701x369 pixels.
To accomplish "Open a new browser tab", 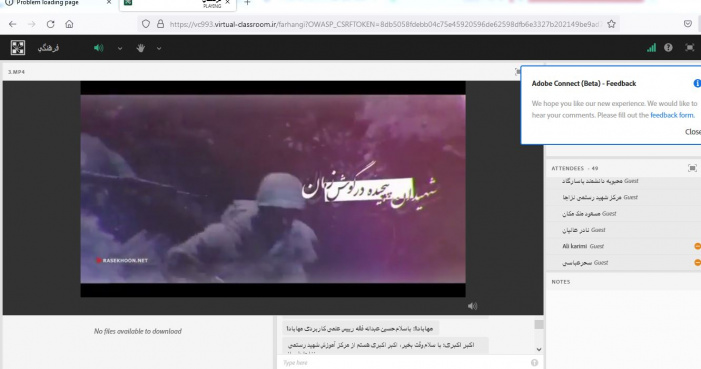I will (247, 3).
